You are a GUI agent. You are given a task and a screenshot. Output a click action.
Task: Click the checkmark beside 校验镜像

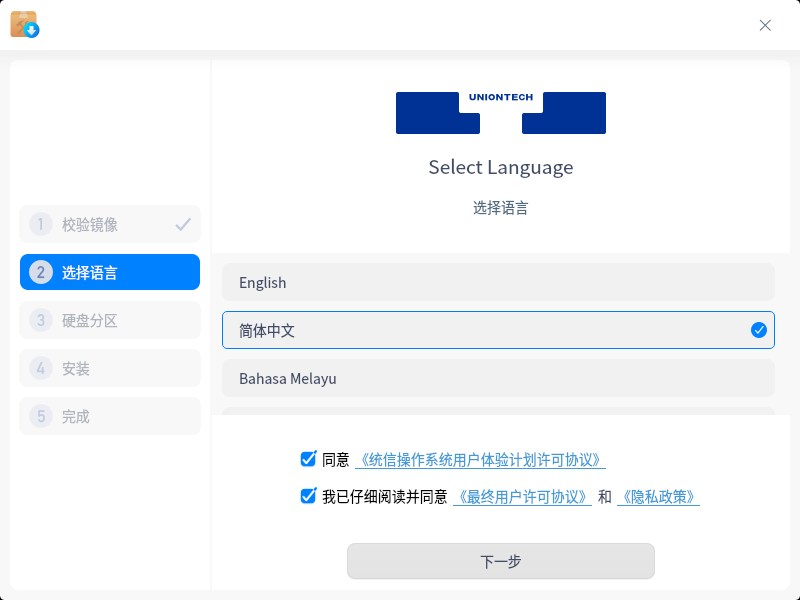click(x=183, y=224)
